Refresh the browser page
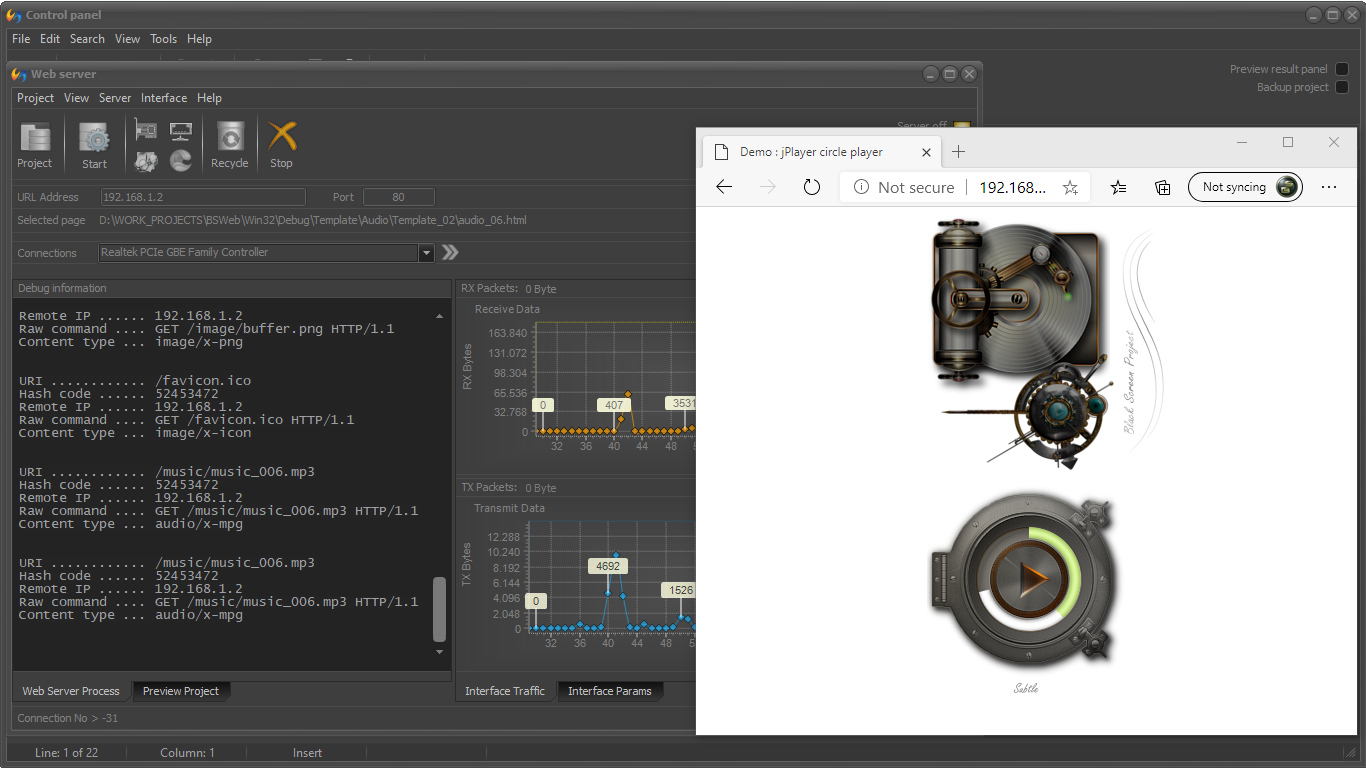This screenshot has height=768, width=1366. click(812, 187)
